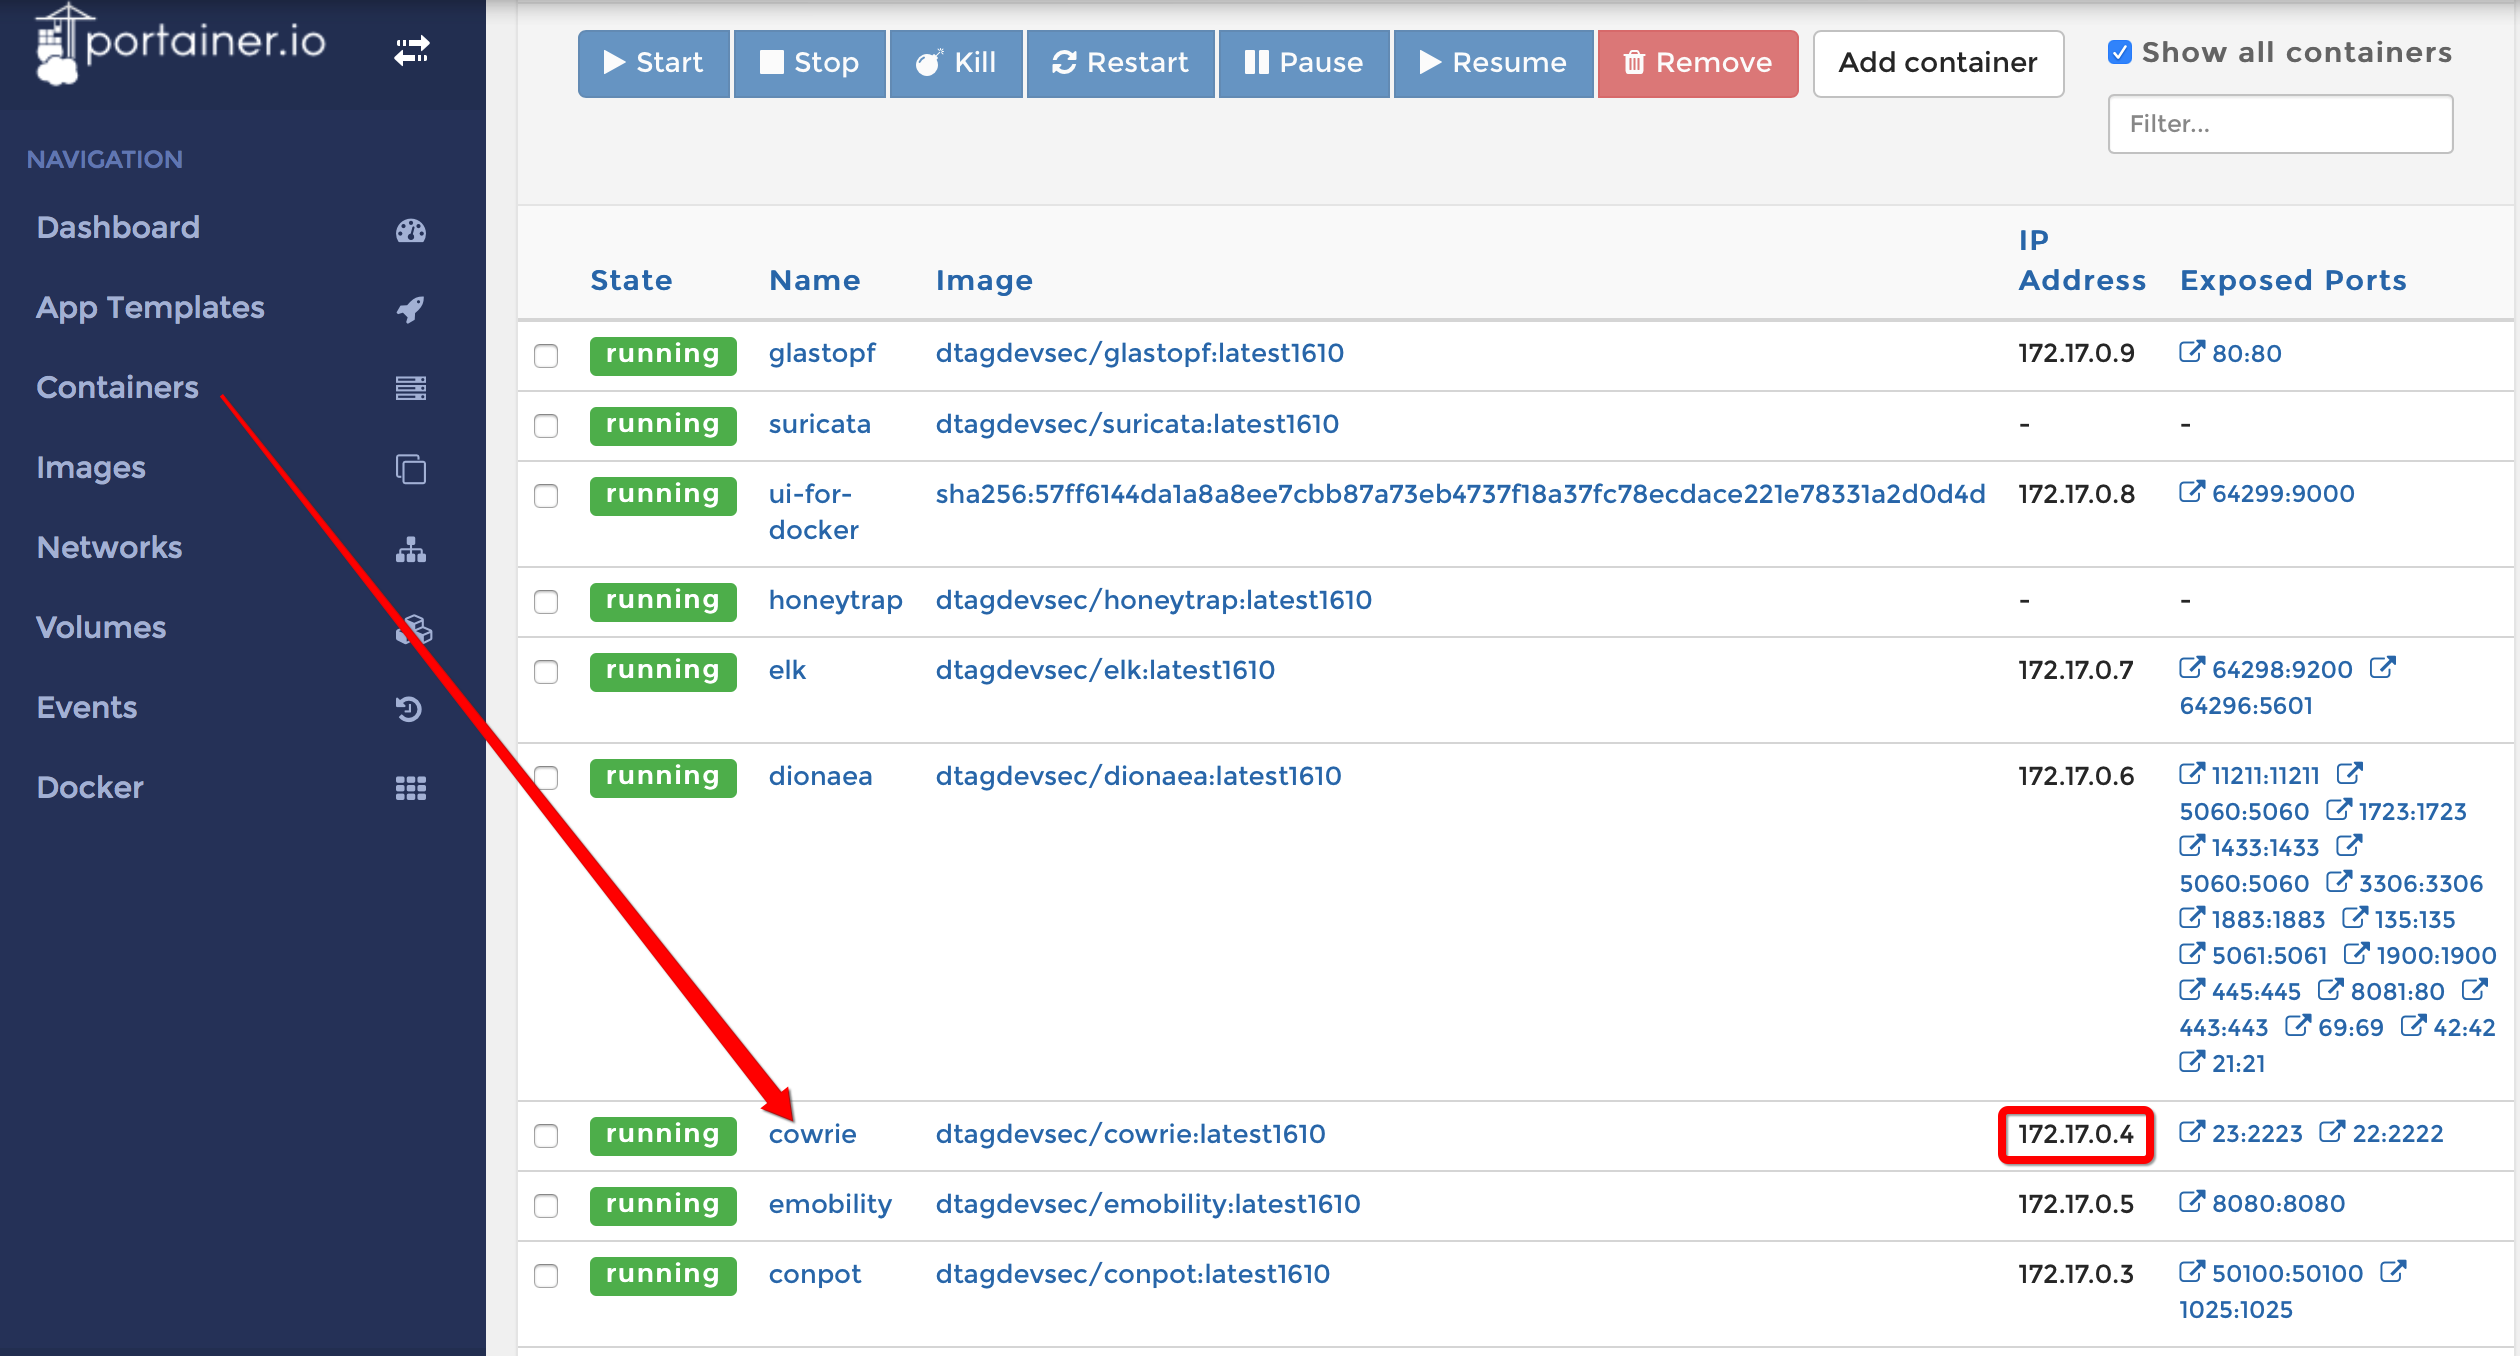The image size is (2520, 1356).
Task: Select the suricata container checkbox
Action: pyautogui.click(x=546, y=426)
